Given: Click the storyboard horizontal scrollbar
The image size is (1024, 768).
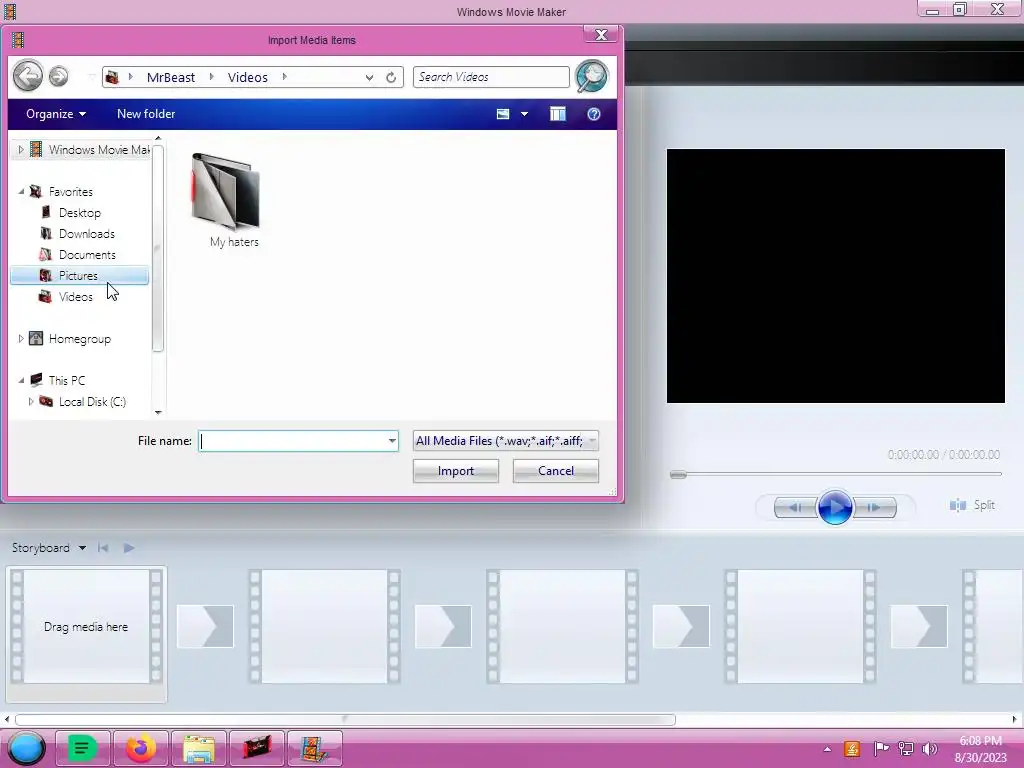Looking at the screenshot, I should click(345, 720).
